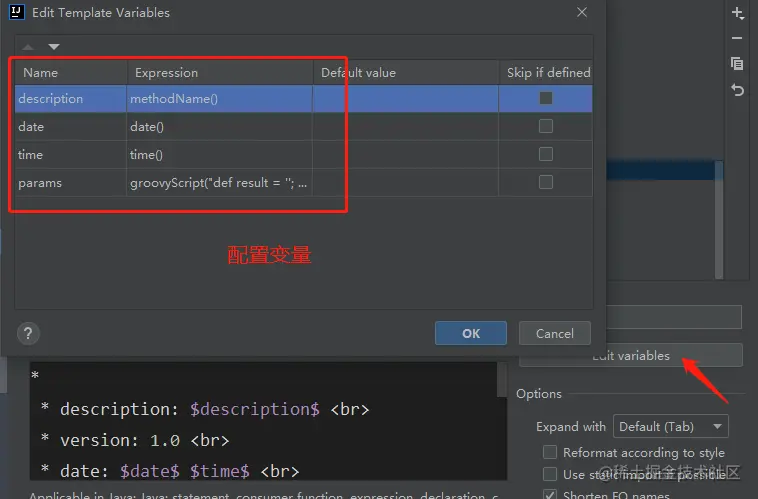Select the params variable name cell
The width and height of the screenshot is (758, 499).
71,183
